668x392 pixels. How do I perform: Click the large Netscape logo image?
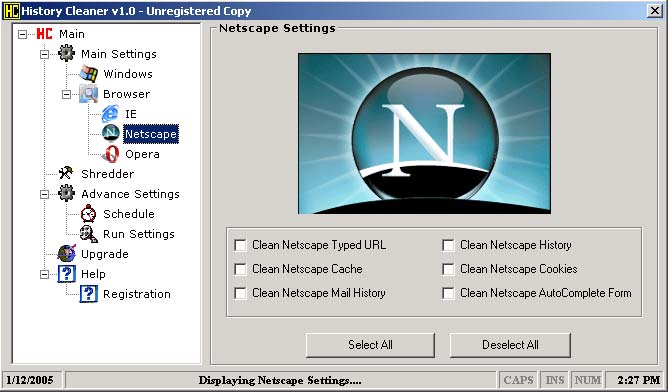(x=424, y=133)
